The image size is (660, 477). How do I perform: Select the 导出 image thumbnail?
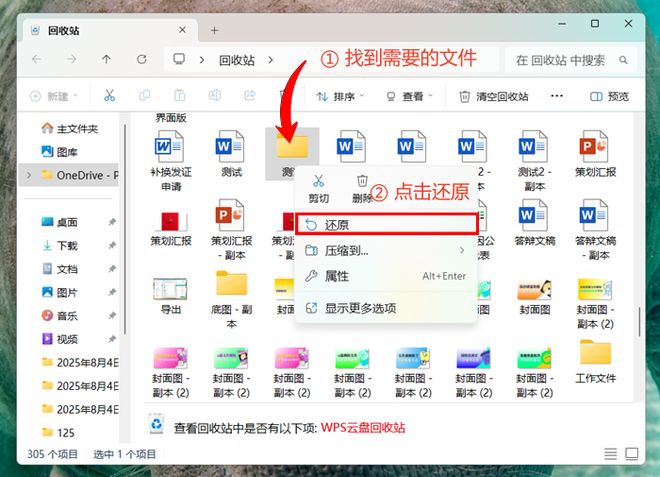coord(170,296)
